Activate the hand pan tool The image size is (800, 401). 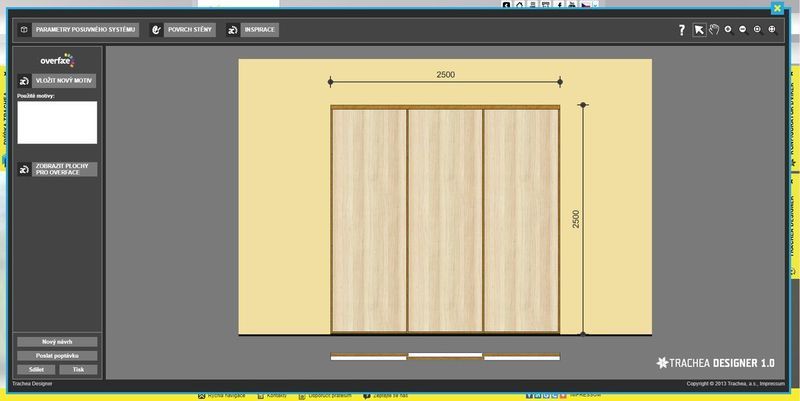point(713,30)
